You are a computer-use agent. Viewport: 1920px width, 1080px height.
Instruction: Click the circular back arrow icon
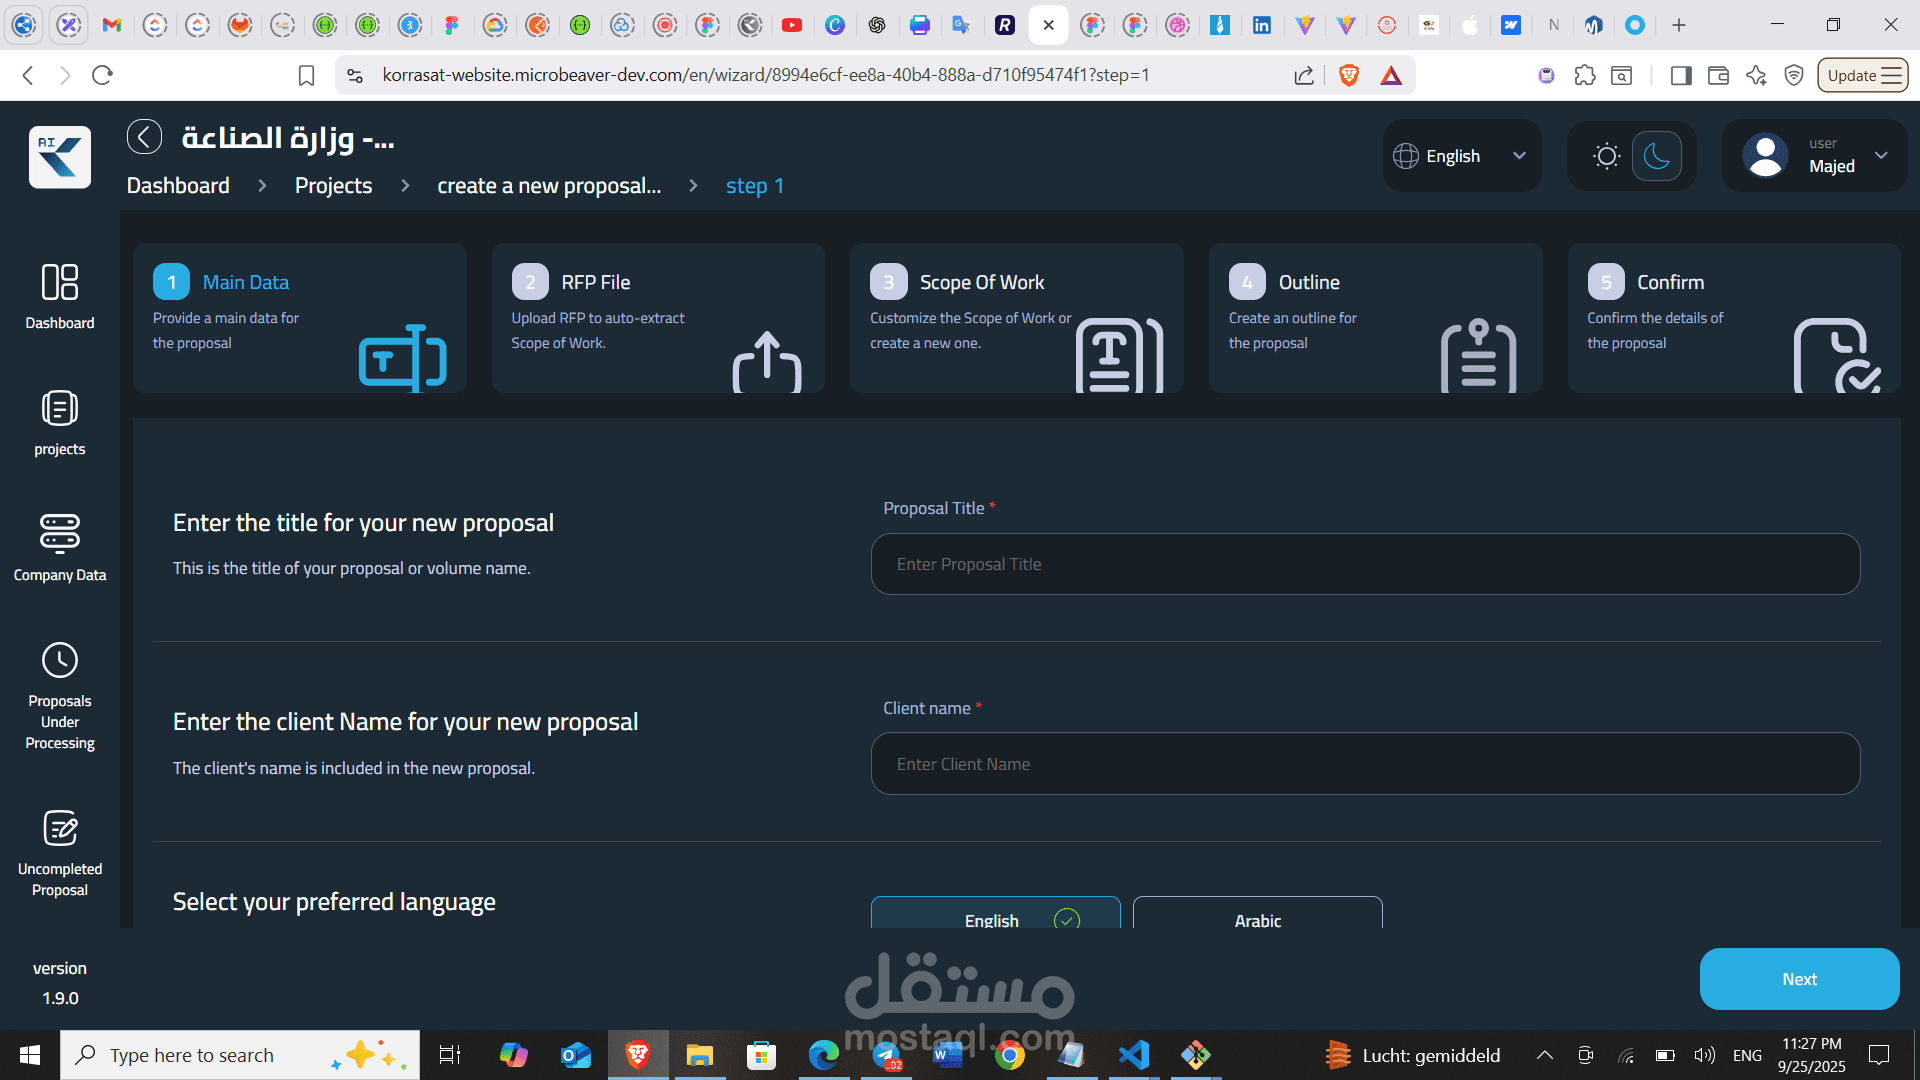coord(144,137)
